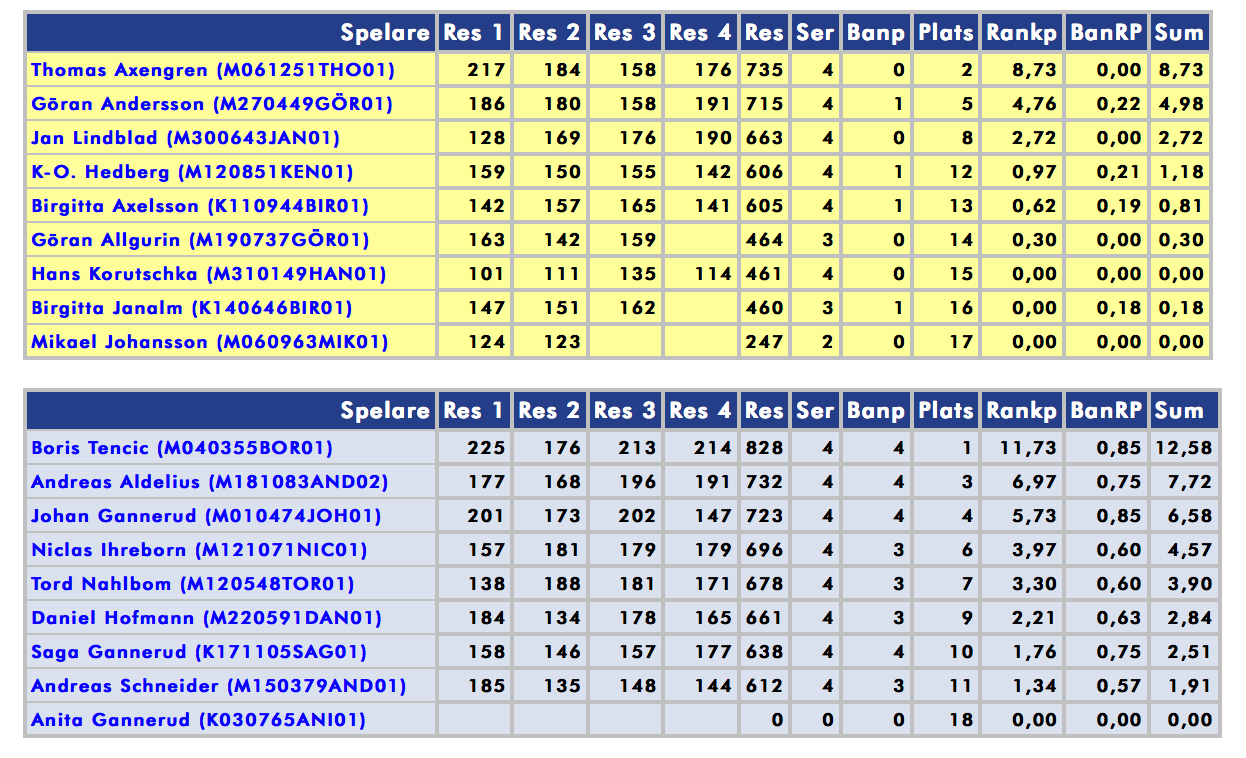The height and width of the screenshot is (758, 1246).
Task: Click Göran Allgurin player name
Action: (200, 240)
